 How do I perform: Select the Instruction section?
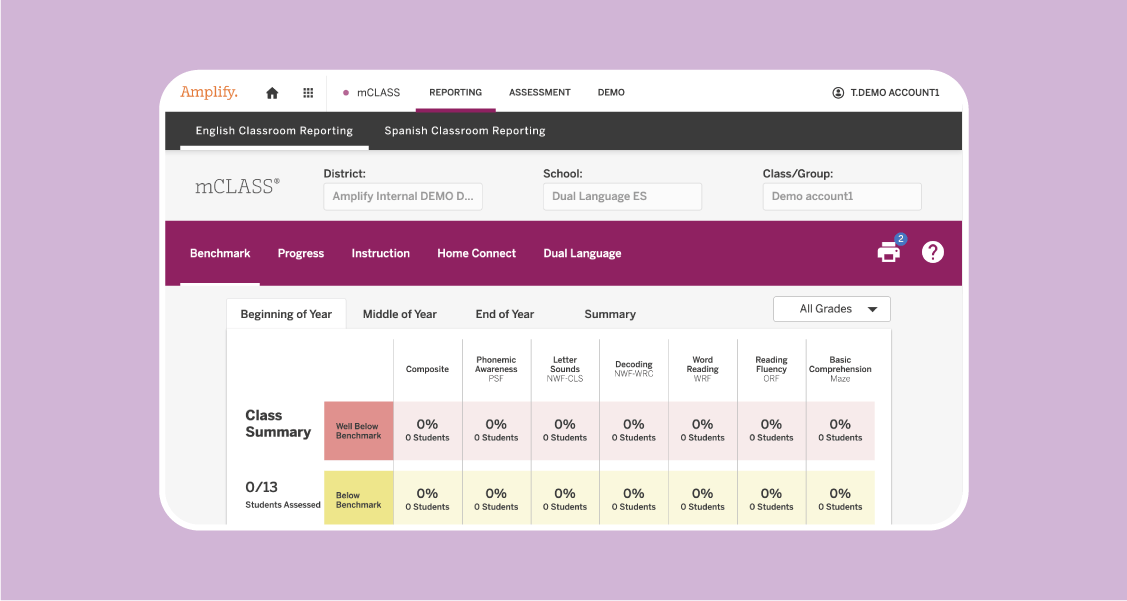[x=380, y=253]
